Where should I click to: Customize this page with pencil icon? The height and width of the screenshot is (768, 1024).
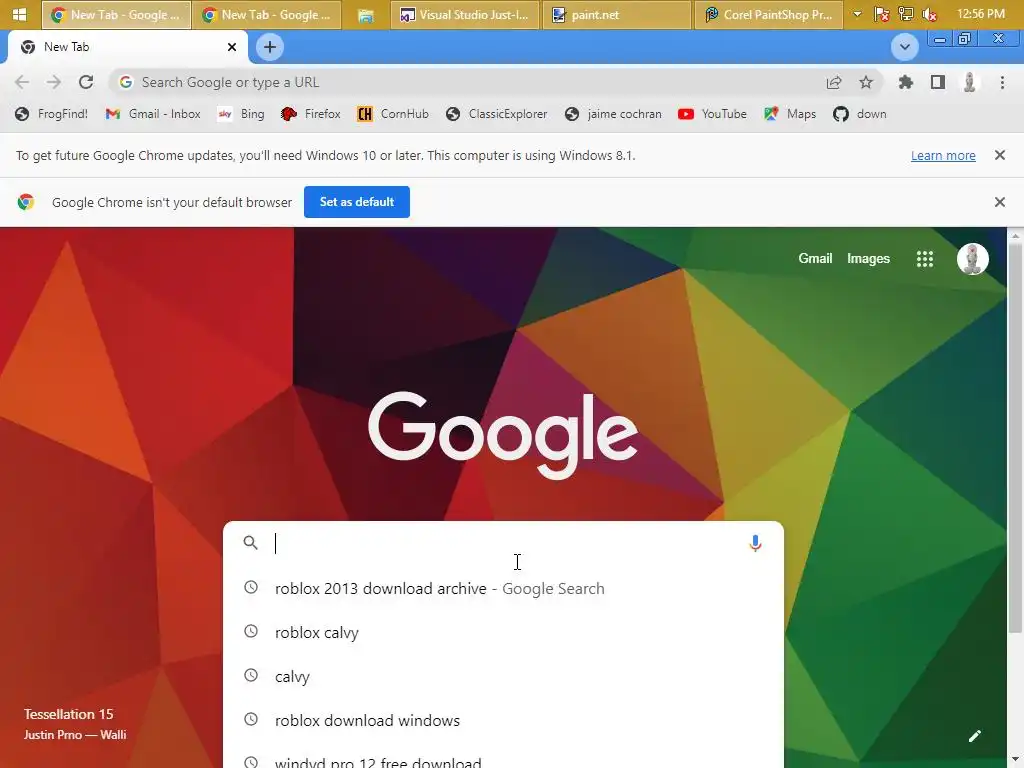pos(974,736)
